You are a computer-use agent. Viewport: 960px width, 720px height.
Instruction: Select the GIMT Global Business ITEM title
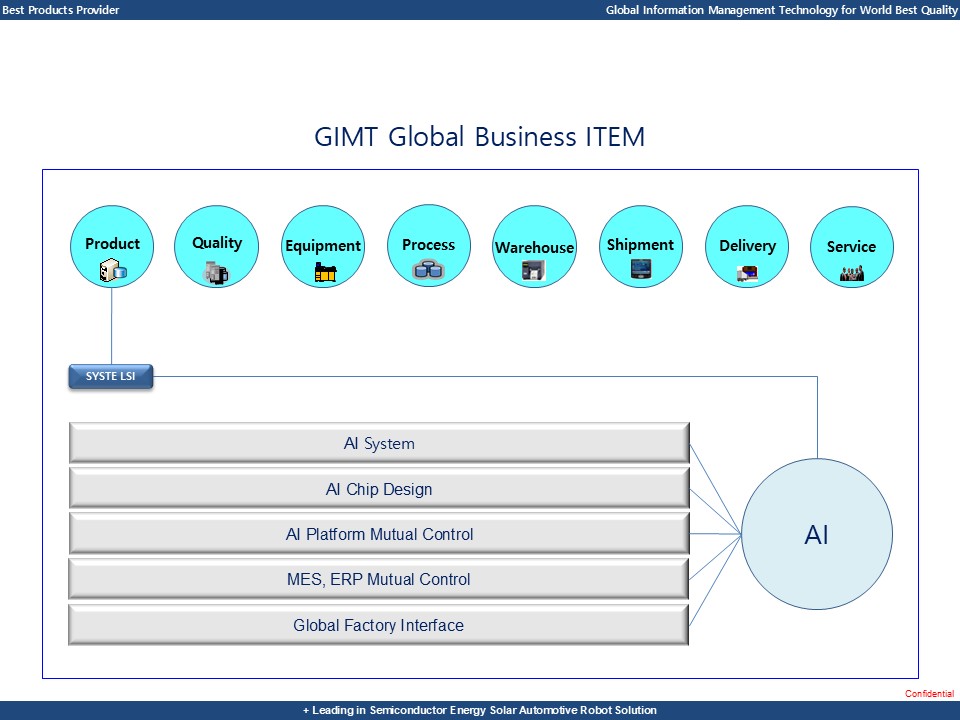tap(480, 137)
